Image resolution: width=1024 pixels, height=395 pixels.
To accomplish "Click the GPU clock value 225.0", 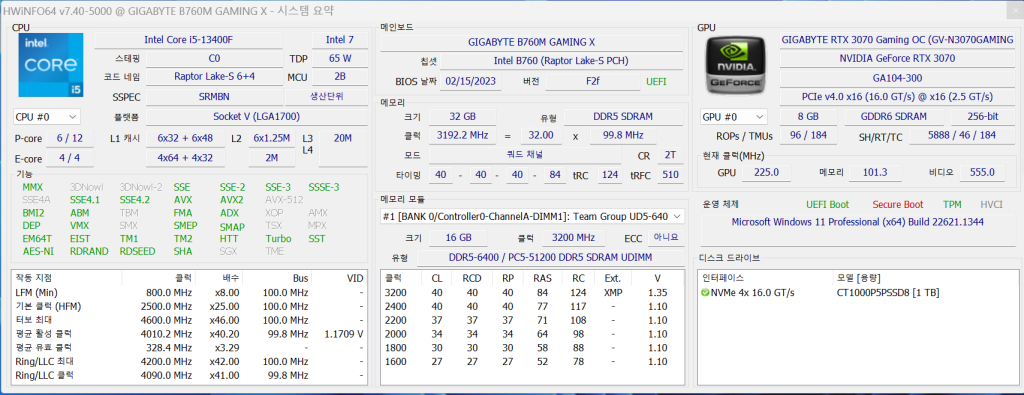I will [766, 172].
